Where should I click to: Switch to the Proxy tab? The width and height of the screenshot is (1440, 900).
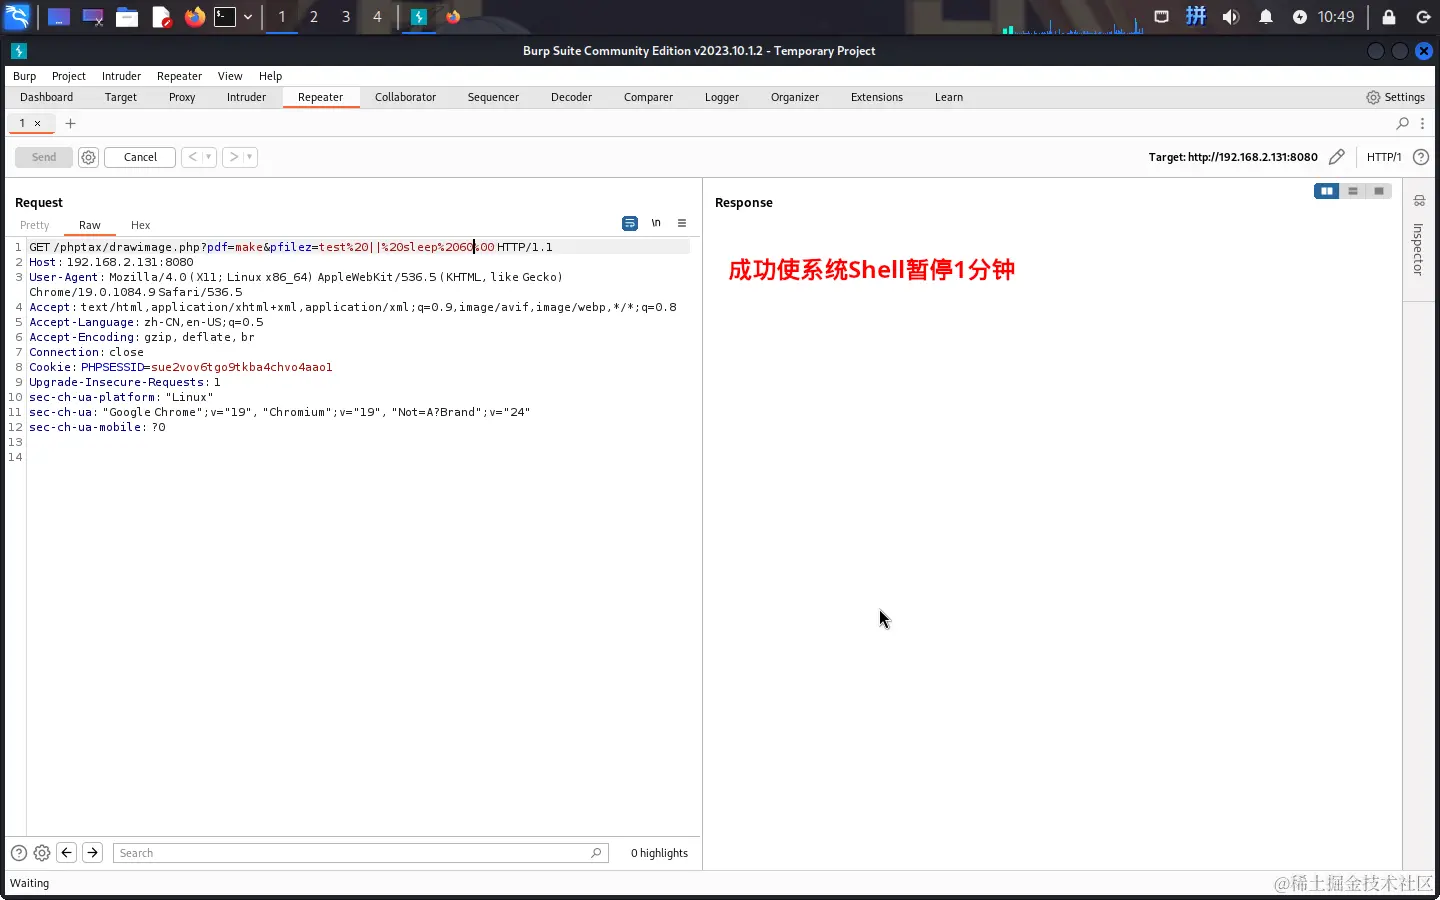182,97
